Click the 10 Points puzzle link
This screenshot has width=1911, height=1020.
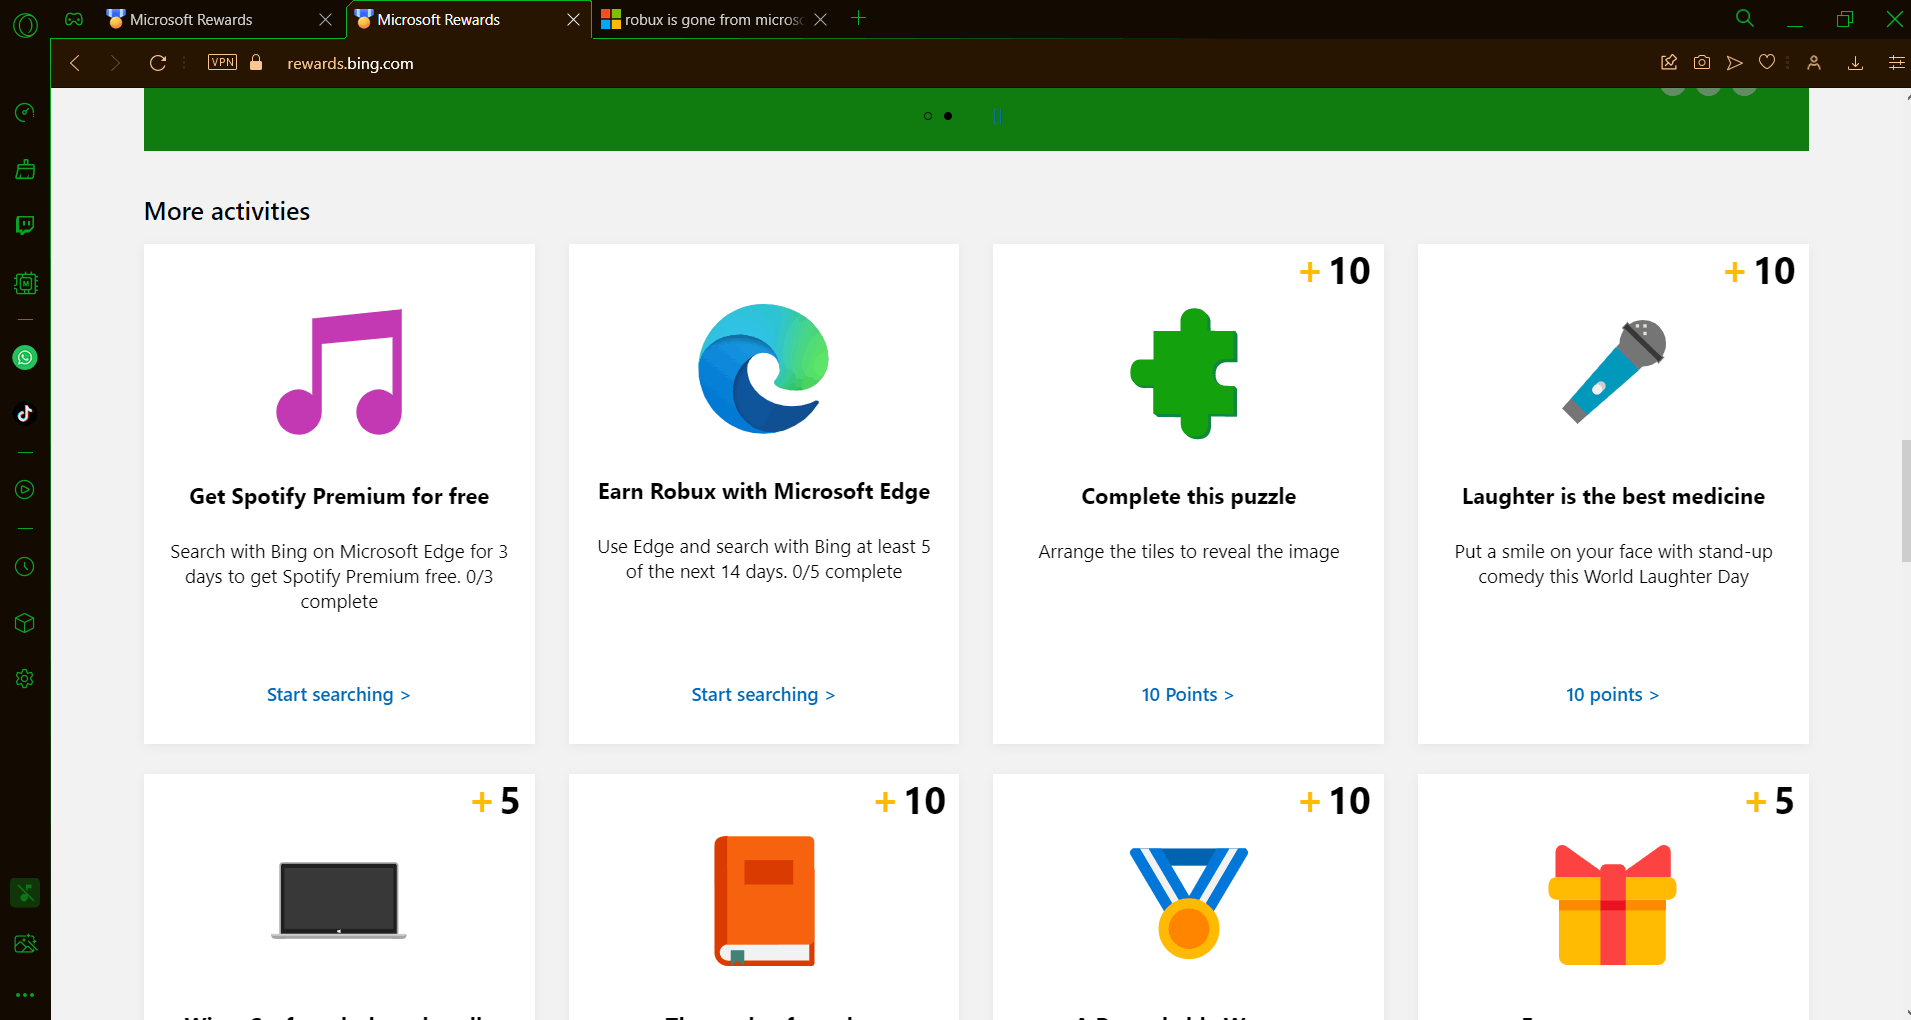tap(1188, 695)
